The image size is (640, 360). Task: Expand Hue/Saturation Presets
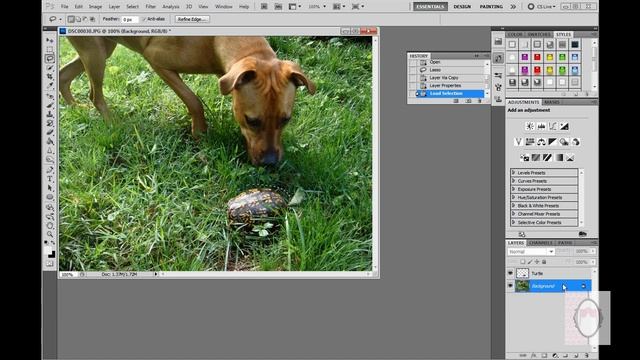(x=513, y=198)
